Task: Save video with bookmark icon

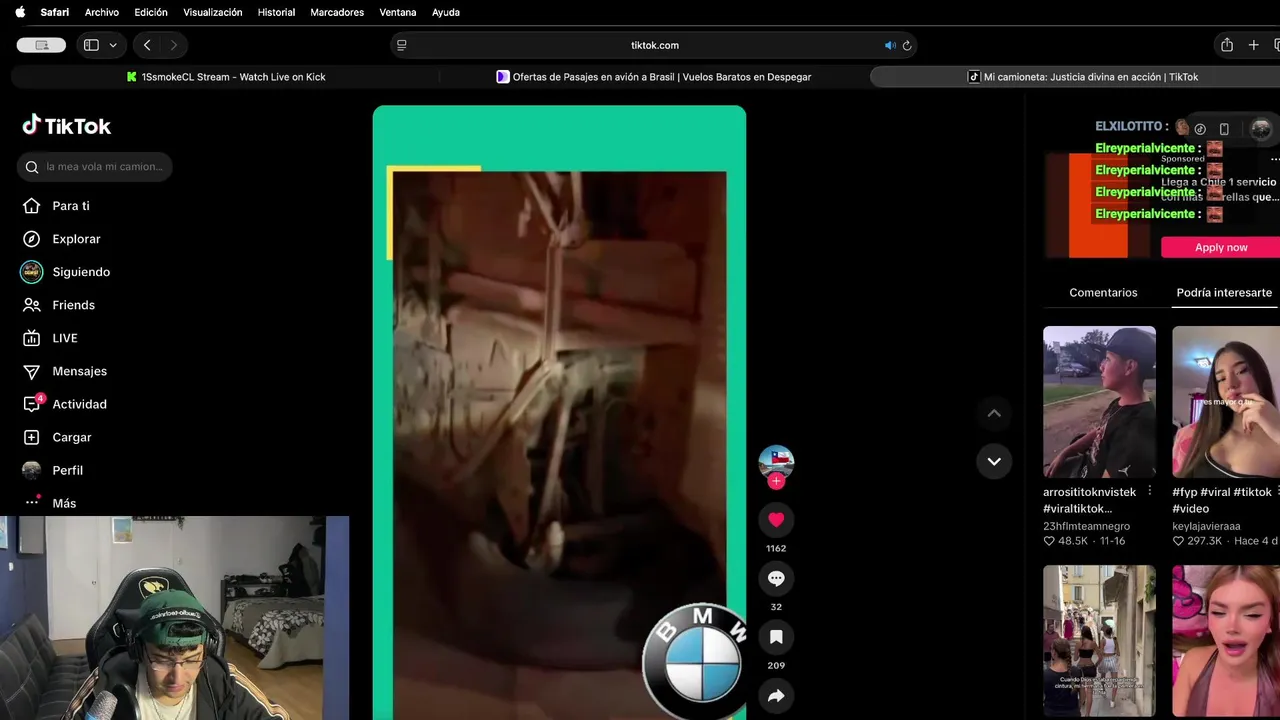Action: [776, 637]
